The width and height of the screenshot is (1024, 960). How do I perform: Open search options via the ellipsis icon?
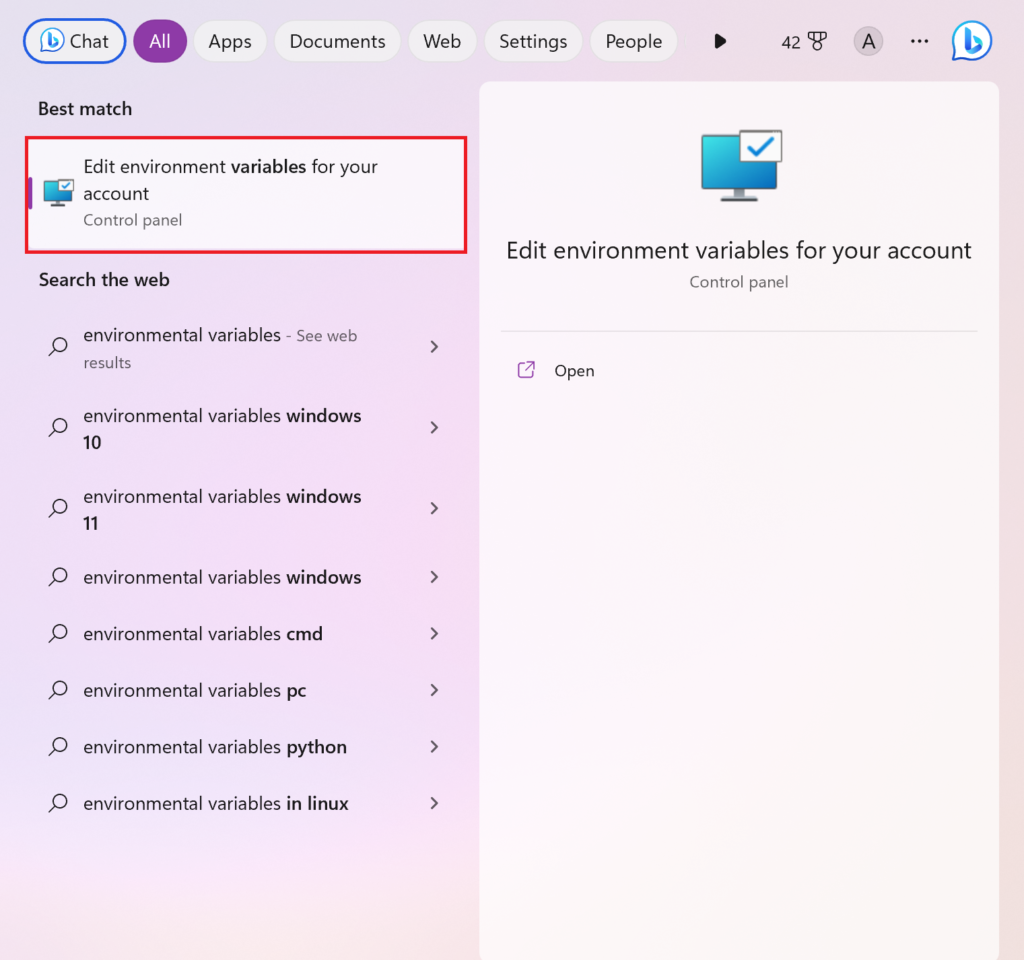[x=919, y=41]
